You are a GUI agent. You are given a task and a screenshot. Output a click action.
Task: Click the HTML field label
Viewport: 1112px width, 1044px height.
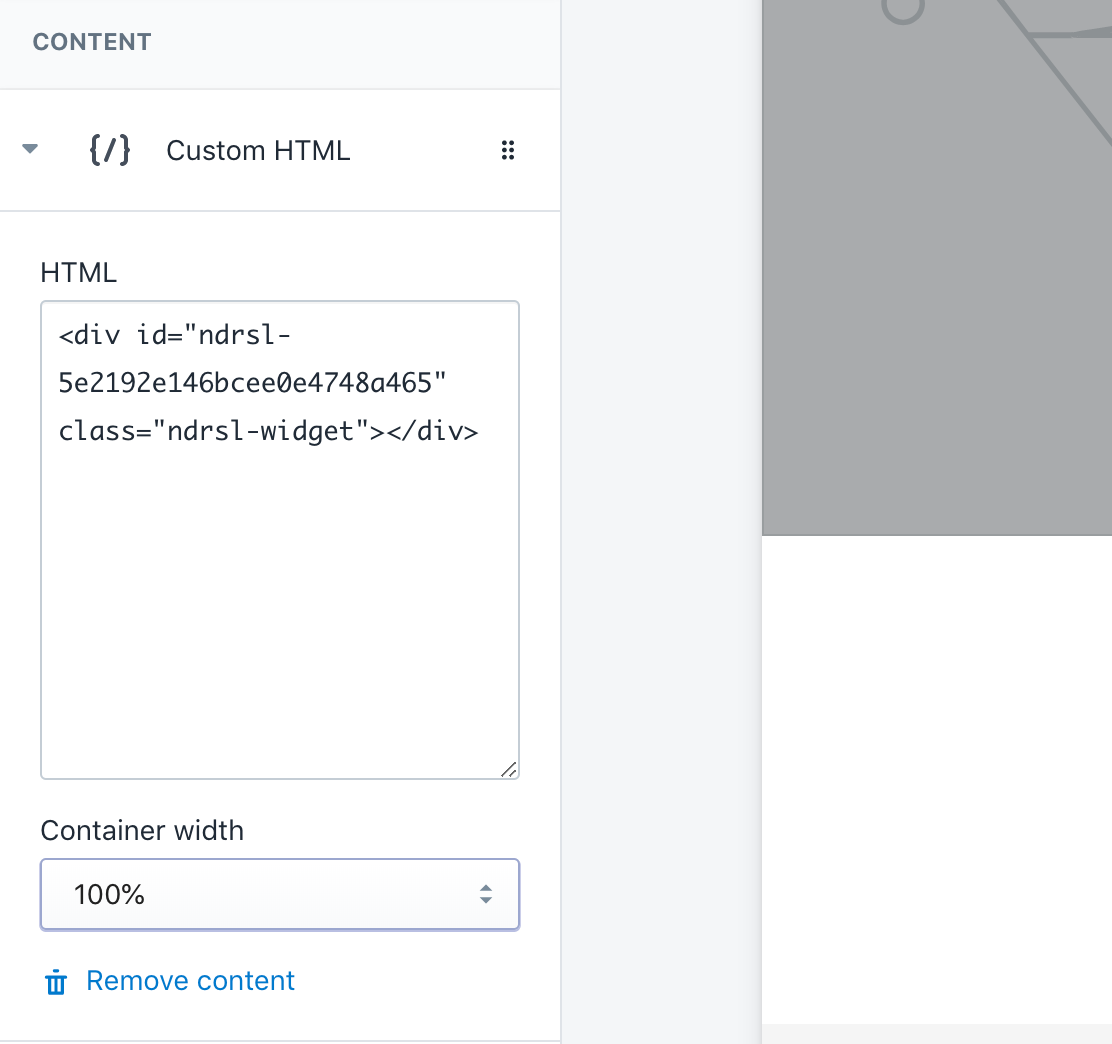click(78, 272)
